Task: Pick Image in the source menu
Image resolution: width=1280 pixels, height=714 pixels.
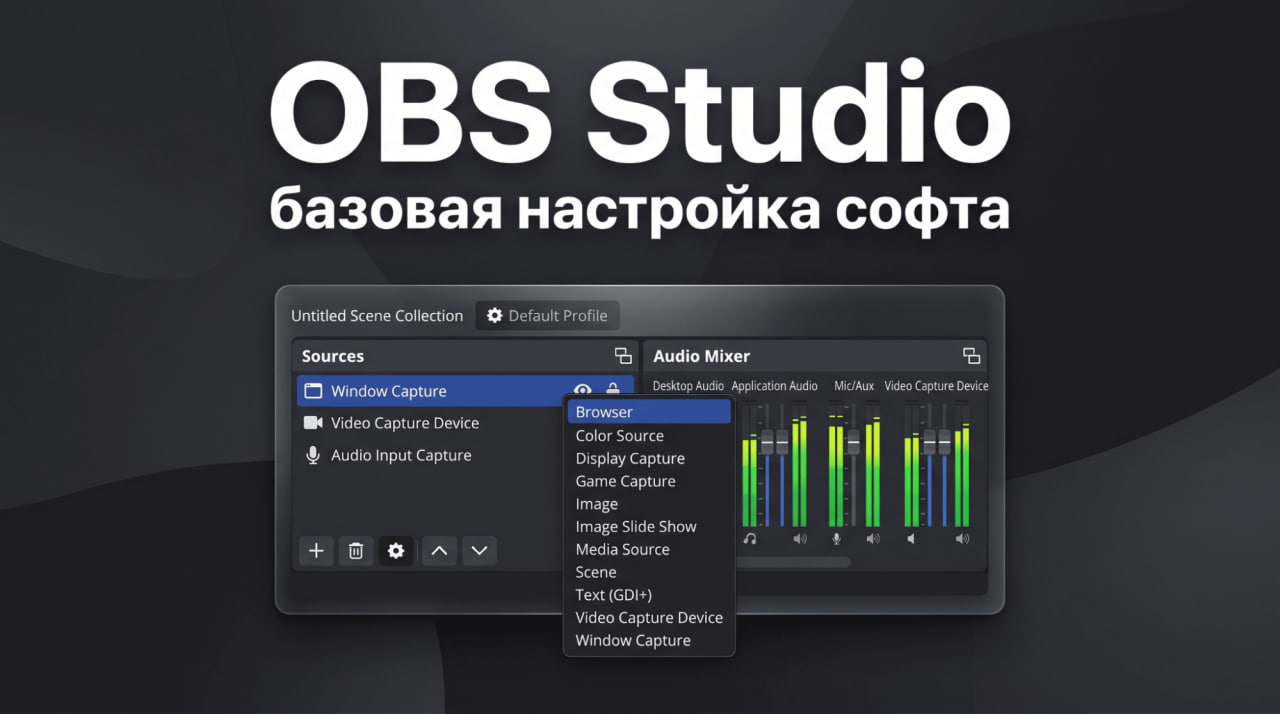Action: pos(649,504)
